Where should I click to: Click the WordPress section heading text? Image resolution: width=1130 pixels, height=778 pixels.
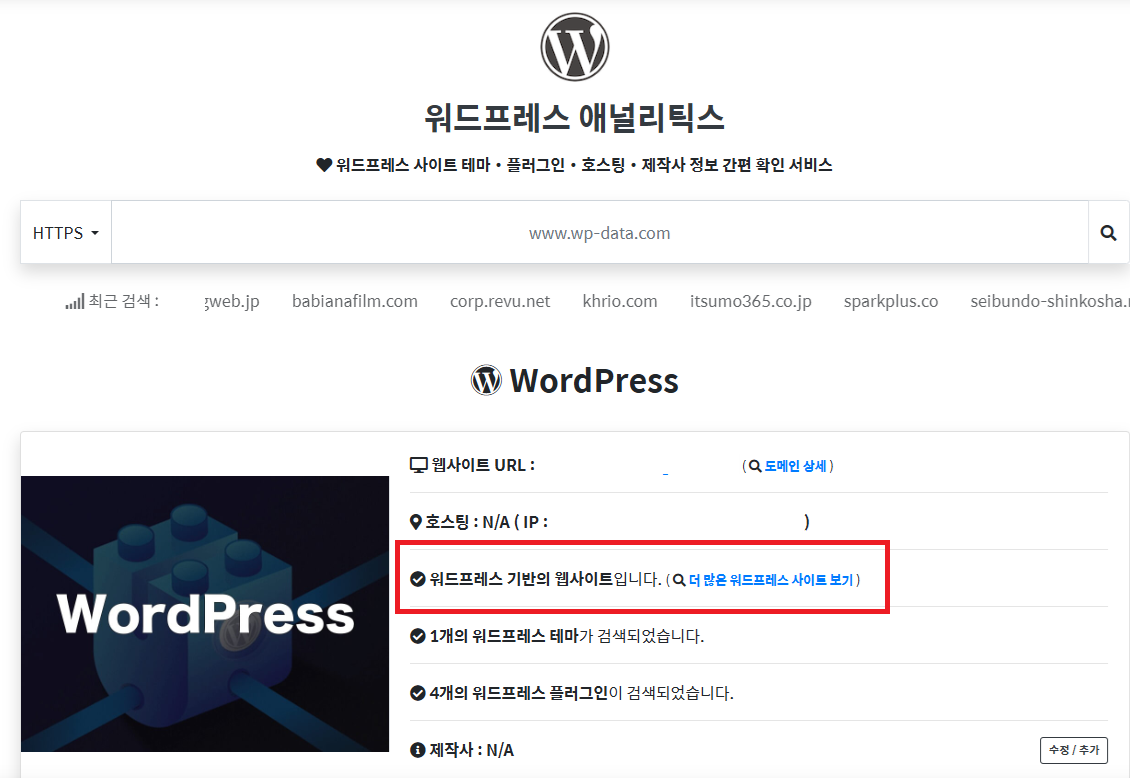(594, 380)
